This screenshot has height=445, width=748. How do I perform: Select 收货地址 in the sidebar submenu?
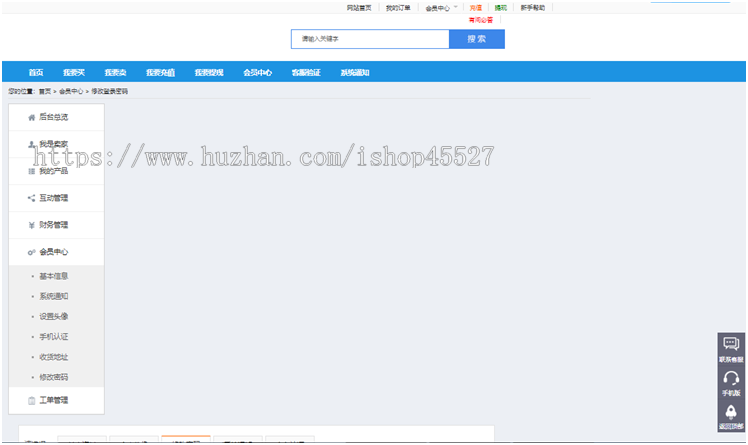coord(53,357)
